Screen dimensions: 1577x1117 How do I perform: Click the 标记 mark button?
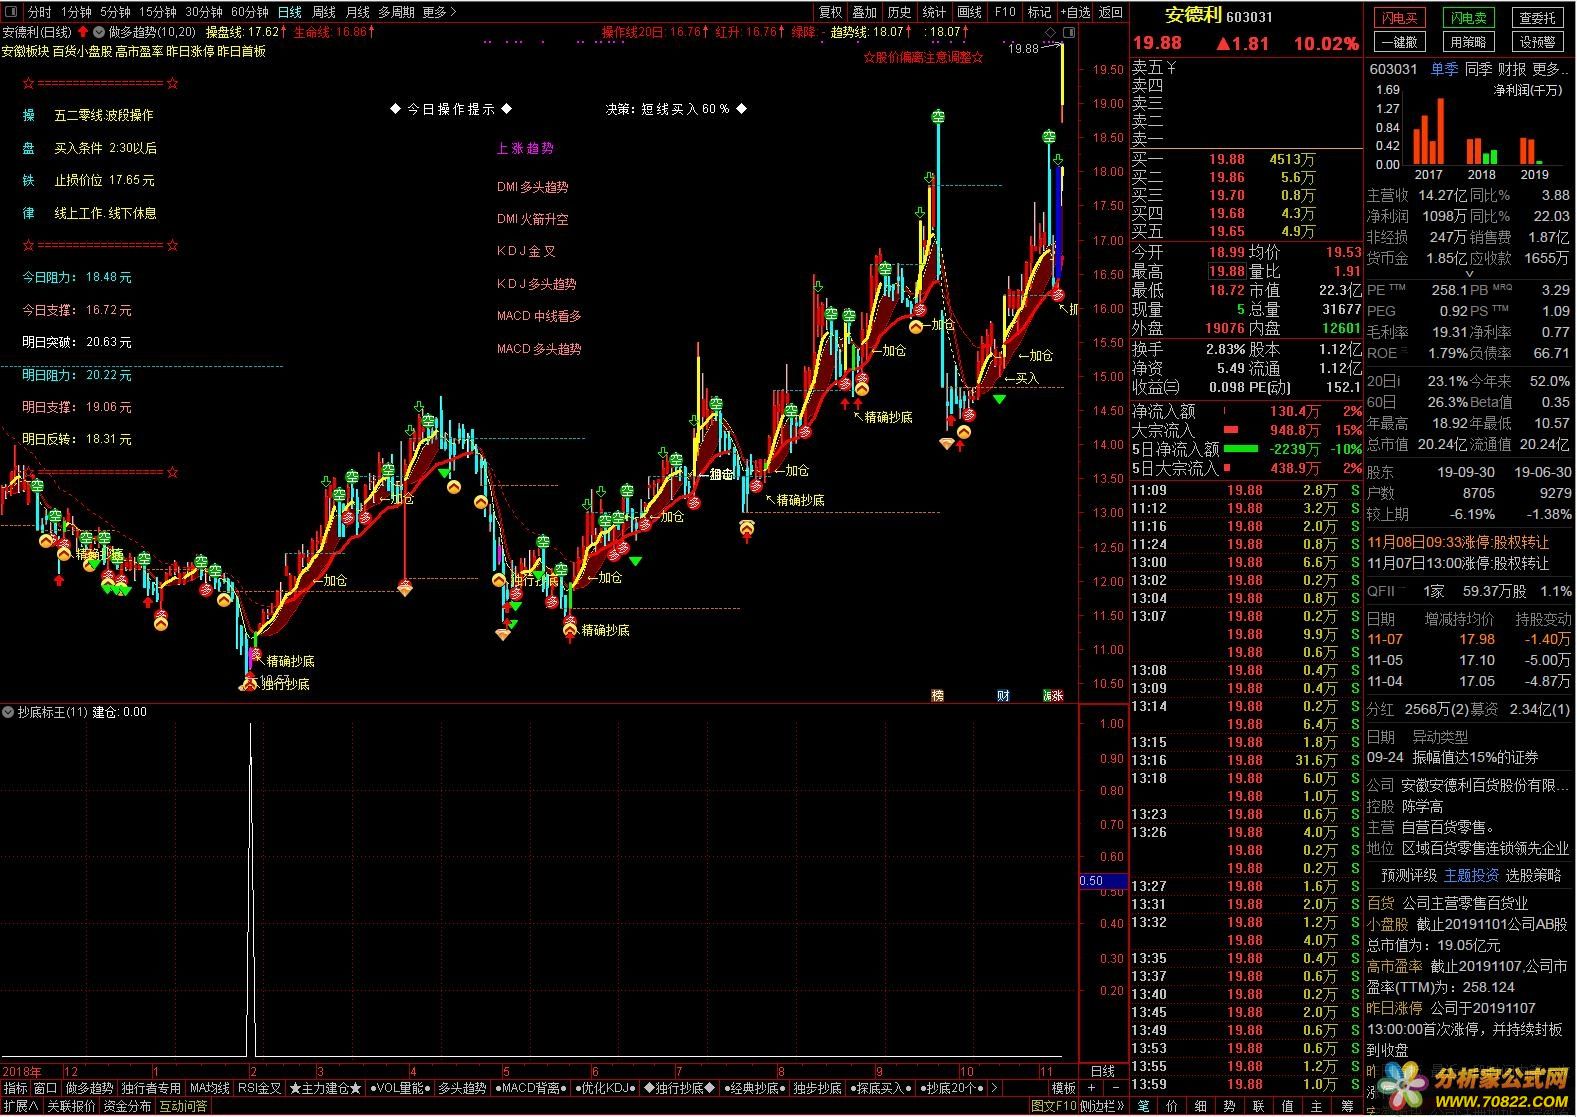[1039, 12]
